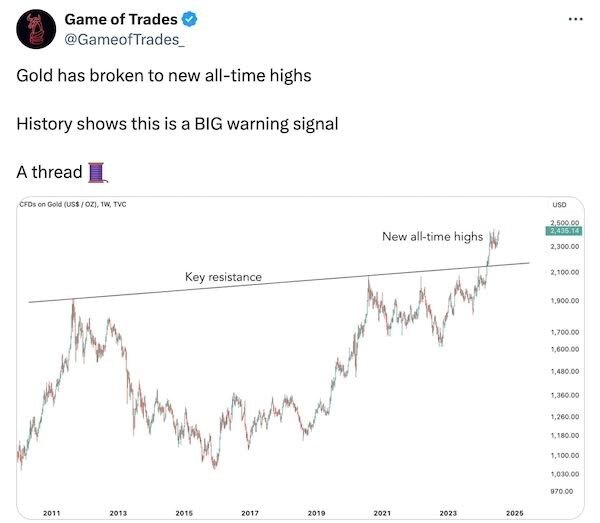
Task: Open the three-dot more options menu
Action: pyautogui.click(x=576, y=19)
